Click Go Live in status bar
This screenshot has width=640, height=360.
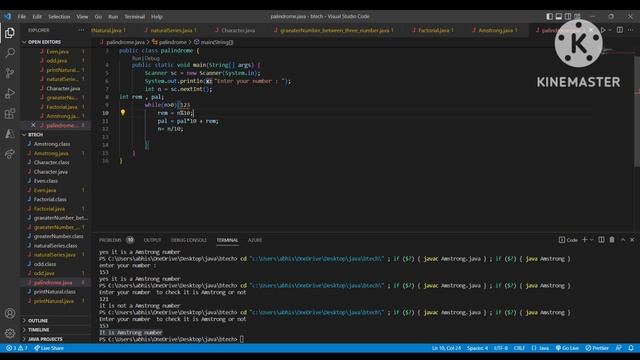click(567, 348)
